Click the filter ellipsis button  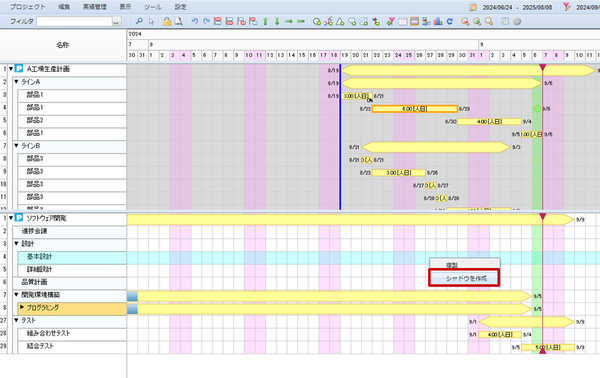pos(116,22)
